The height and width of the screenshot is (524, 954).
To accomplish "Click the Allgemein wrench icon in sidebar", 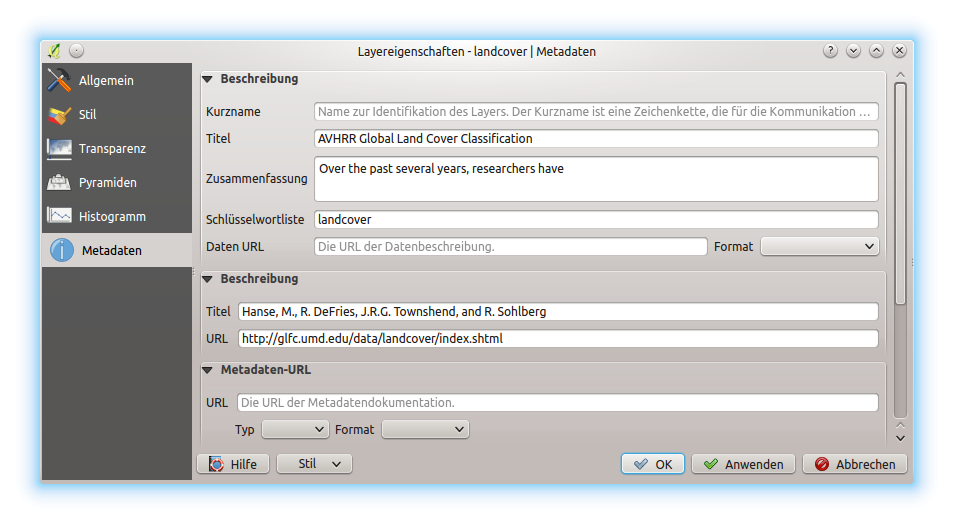I will [60, 81].
